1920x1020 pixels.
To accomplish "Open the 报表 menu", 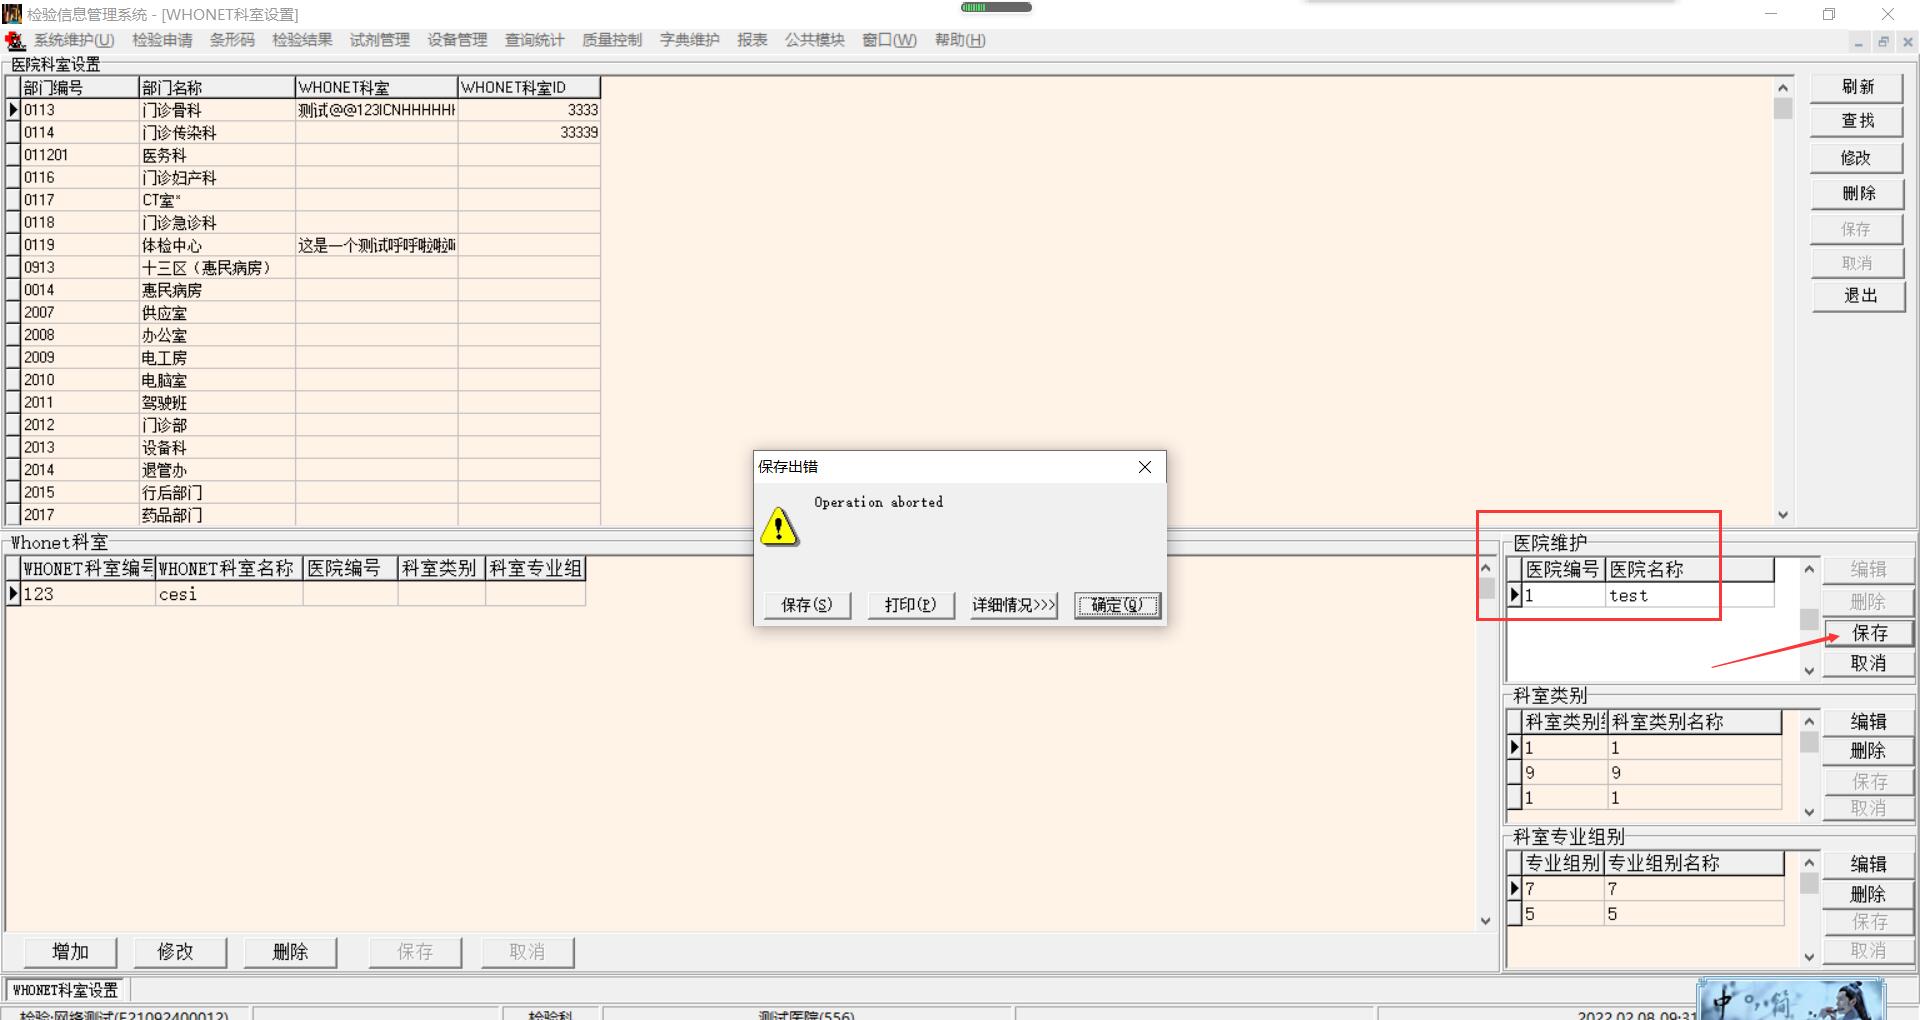I will pyautogui.click(x=752, y=40).
